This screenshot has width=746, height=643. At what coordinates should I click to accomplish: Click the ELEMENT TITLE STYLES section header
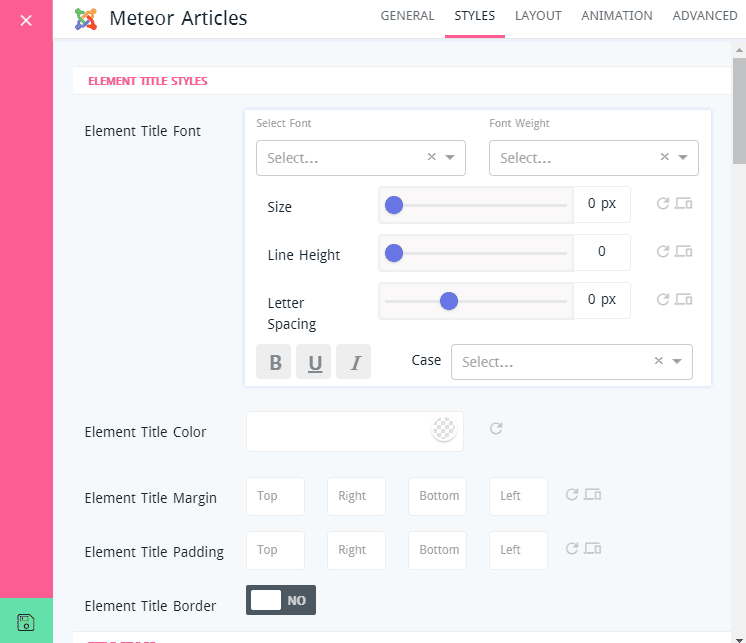pyautogui.click(x=148, y=81)
